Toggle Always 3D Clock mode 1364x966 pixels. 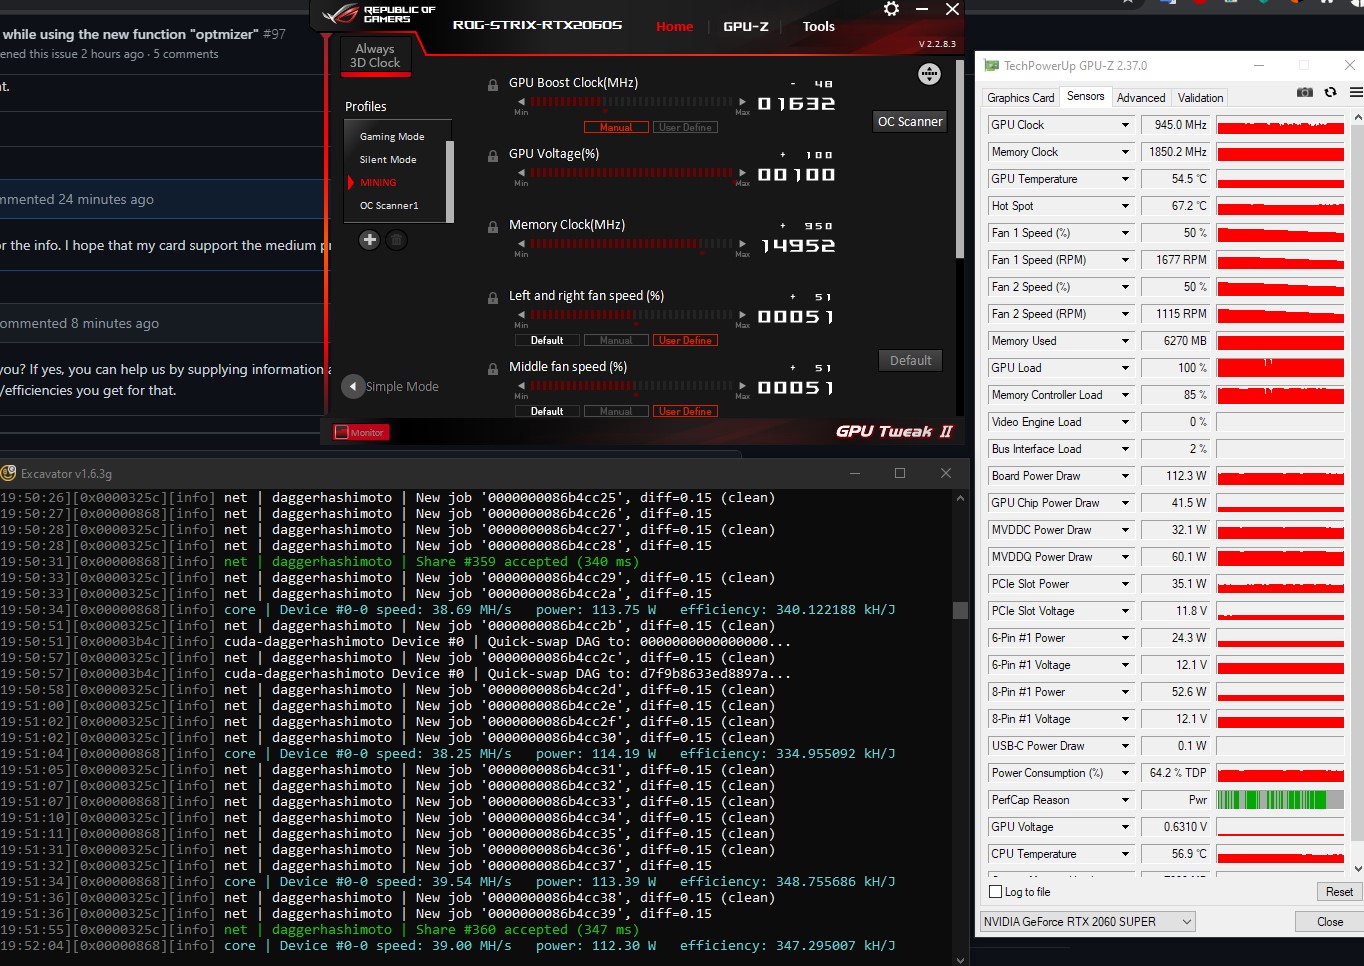point(375,55)
